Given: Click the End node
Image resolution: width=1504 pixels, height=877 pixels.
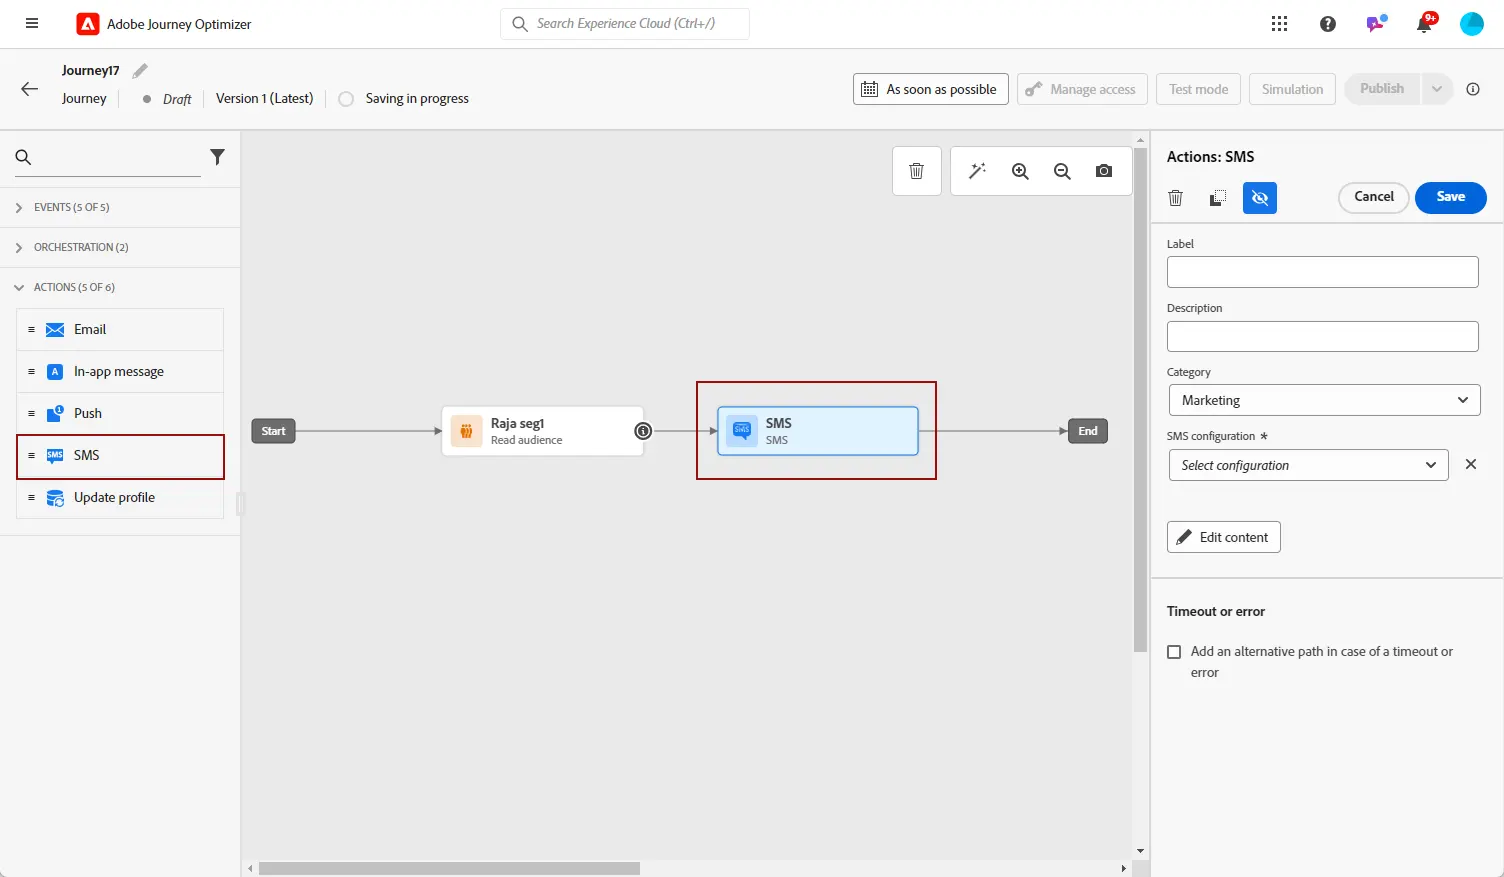Looking at the screenshot, I should pyautogui.click(x=1088, y=431).
